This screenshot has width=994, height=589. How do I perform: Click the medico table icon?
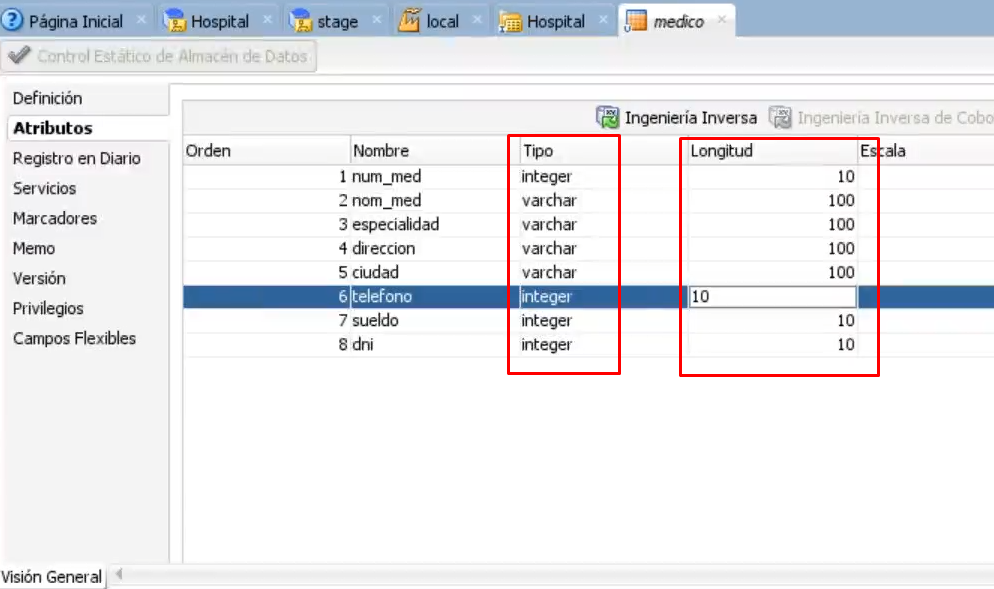(x=635, y=21)
